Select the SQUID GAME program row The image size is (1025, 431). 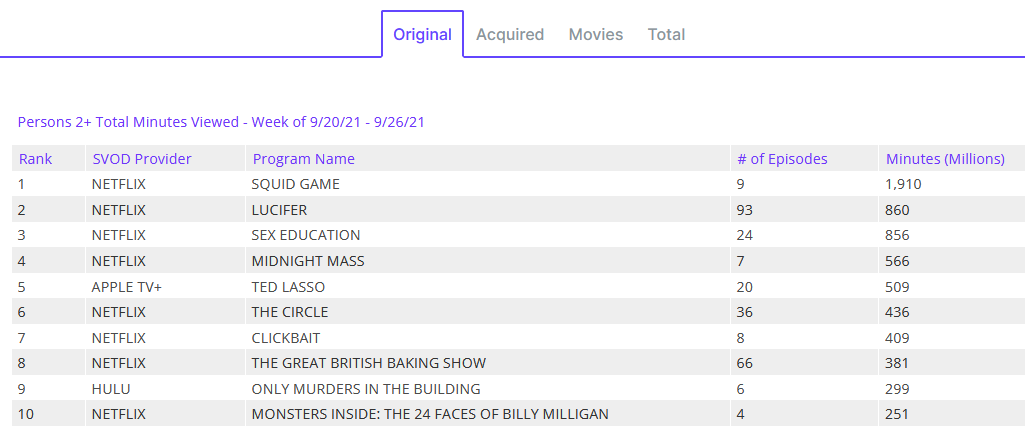click(296, 184)
